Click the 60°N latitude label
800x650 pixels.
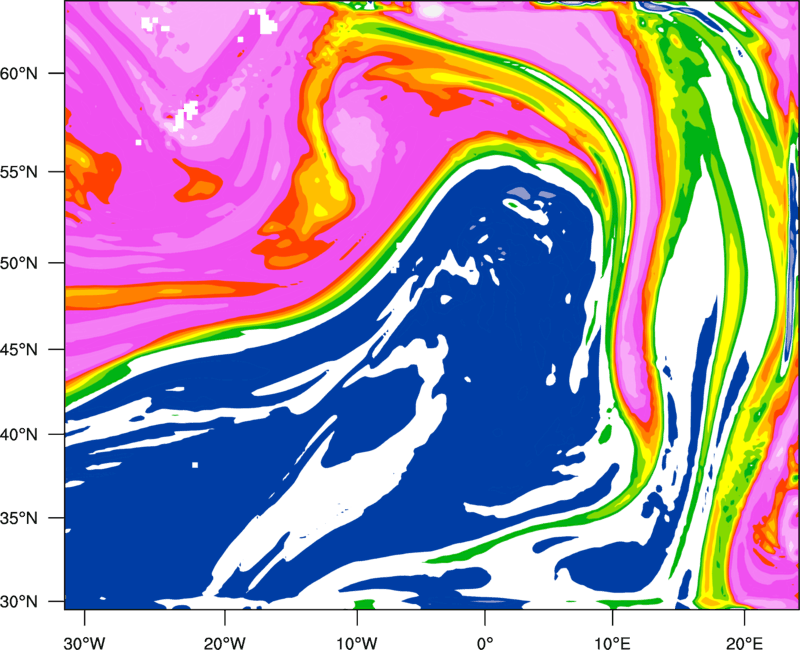coord(19,73)
